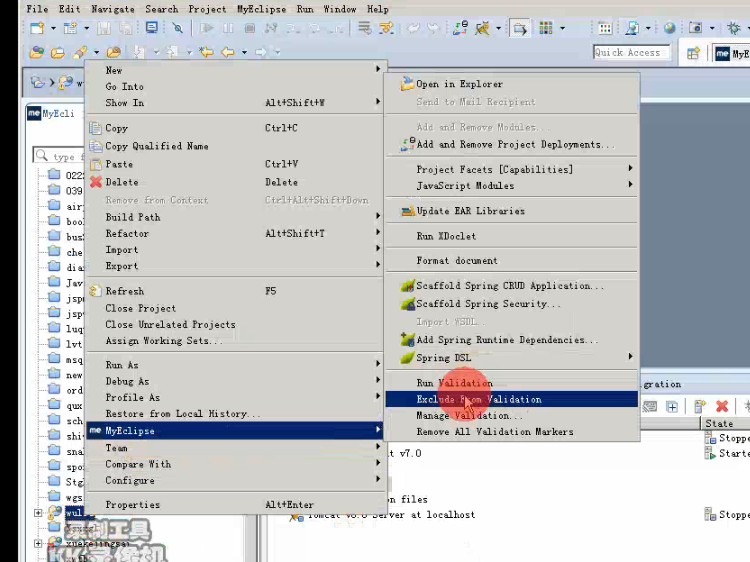Open the Navigate menu
750x562 pixels.
113,9
